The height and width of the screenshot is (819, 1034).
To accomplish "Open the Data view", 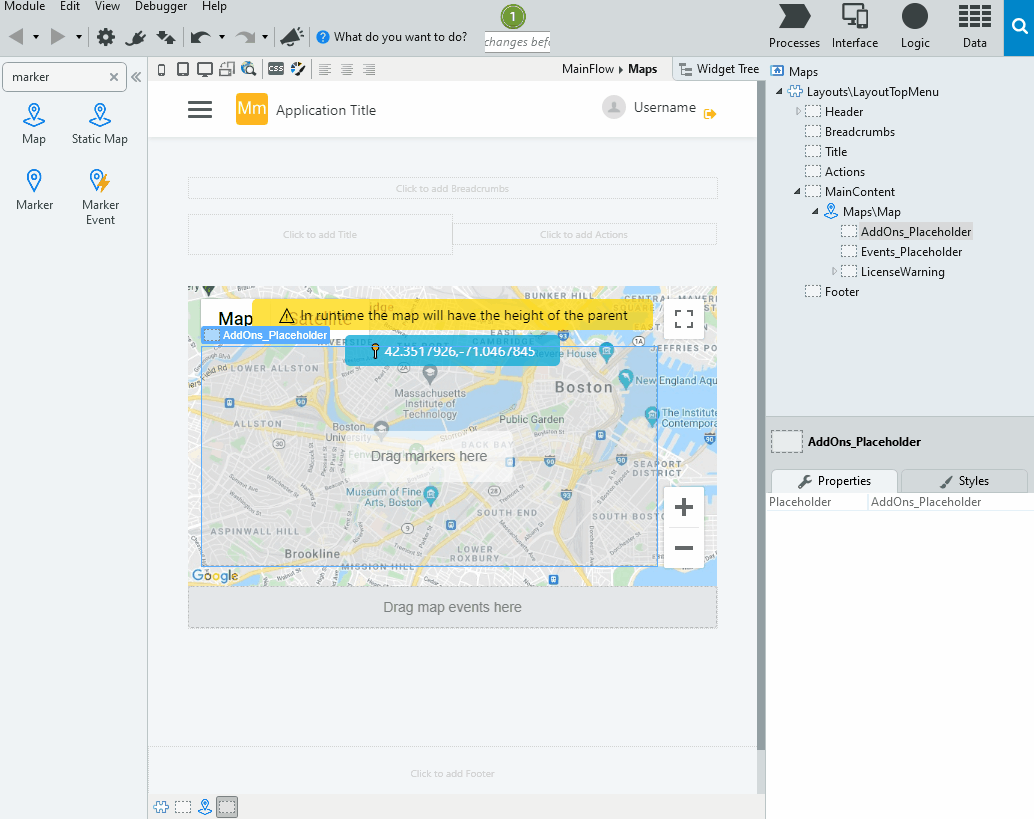I will (973, 25).
